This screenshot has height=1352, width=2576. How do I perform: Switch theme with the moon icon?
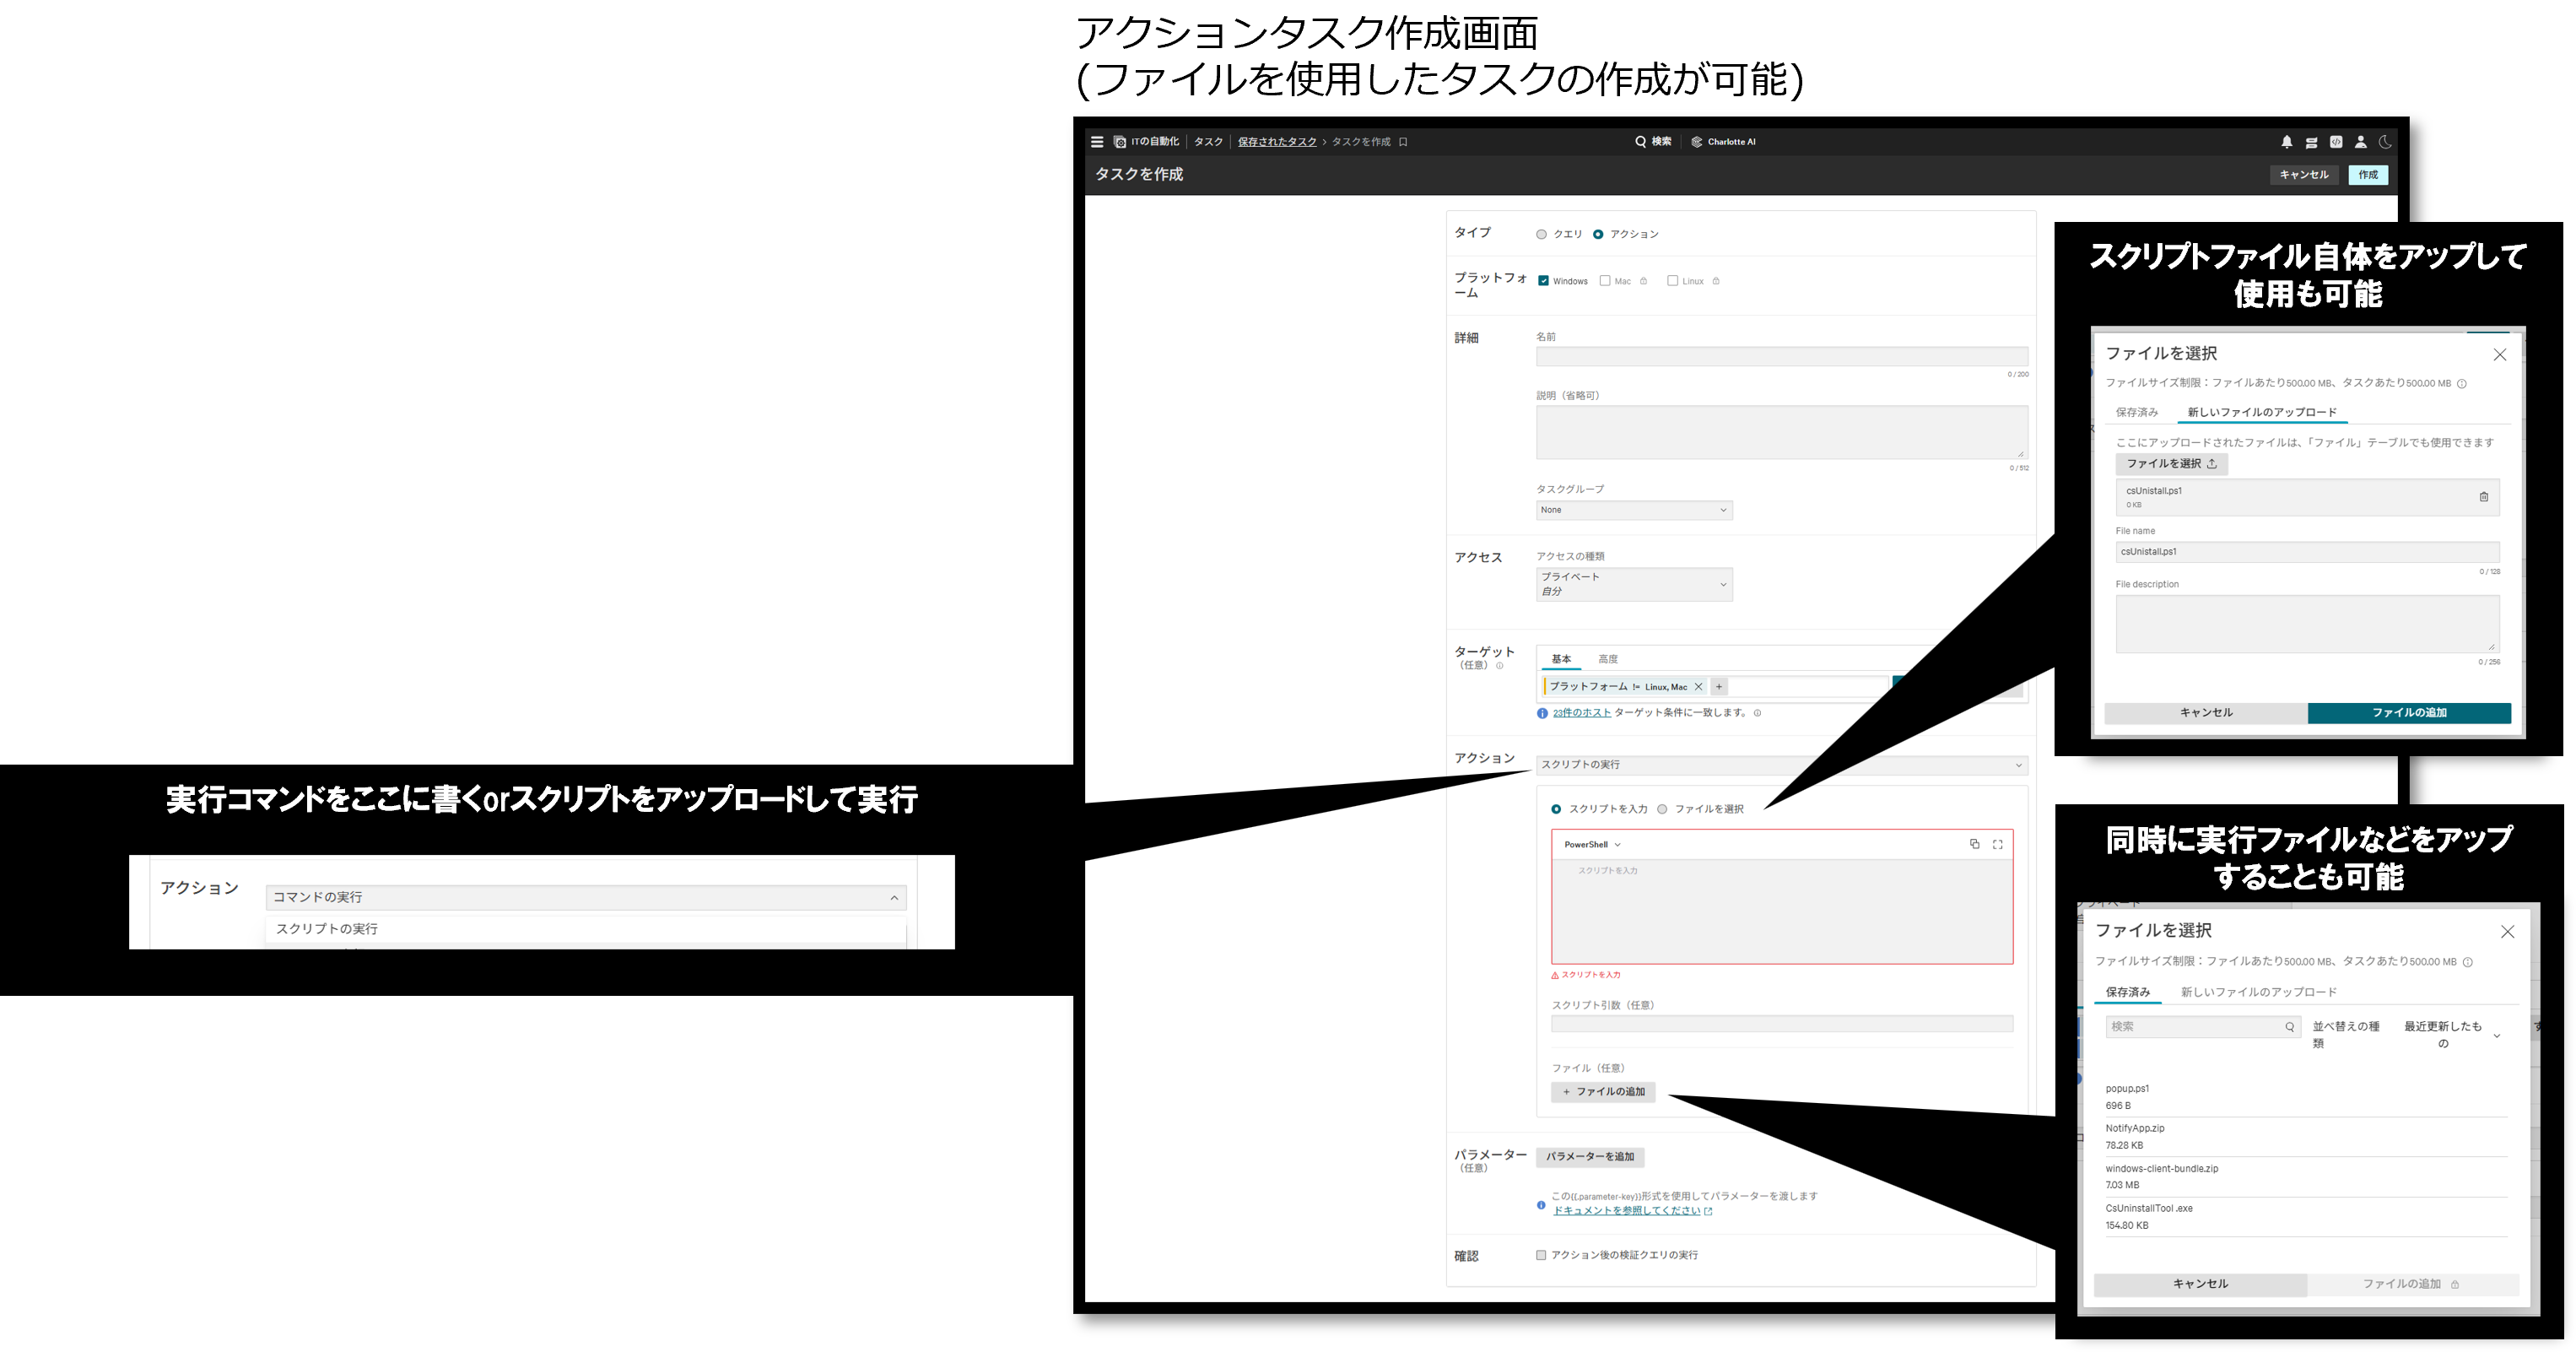pyautogui.click(x=2388, y=141)
